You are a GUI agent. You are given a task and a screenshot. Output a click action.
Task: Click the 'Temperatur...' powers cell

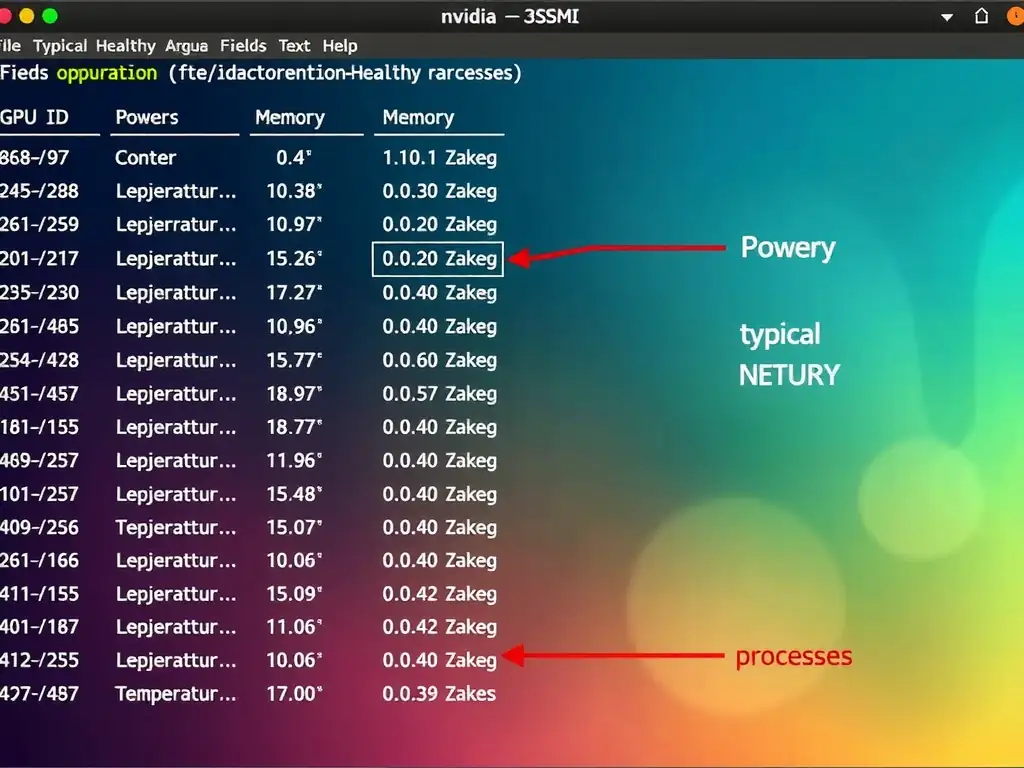[176, 694]
